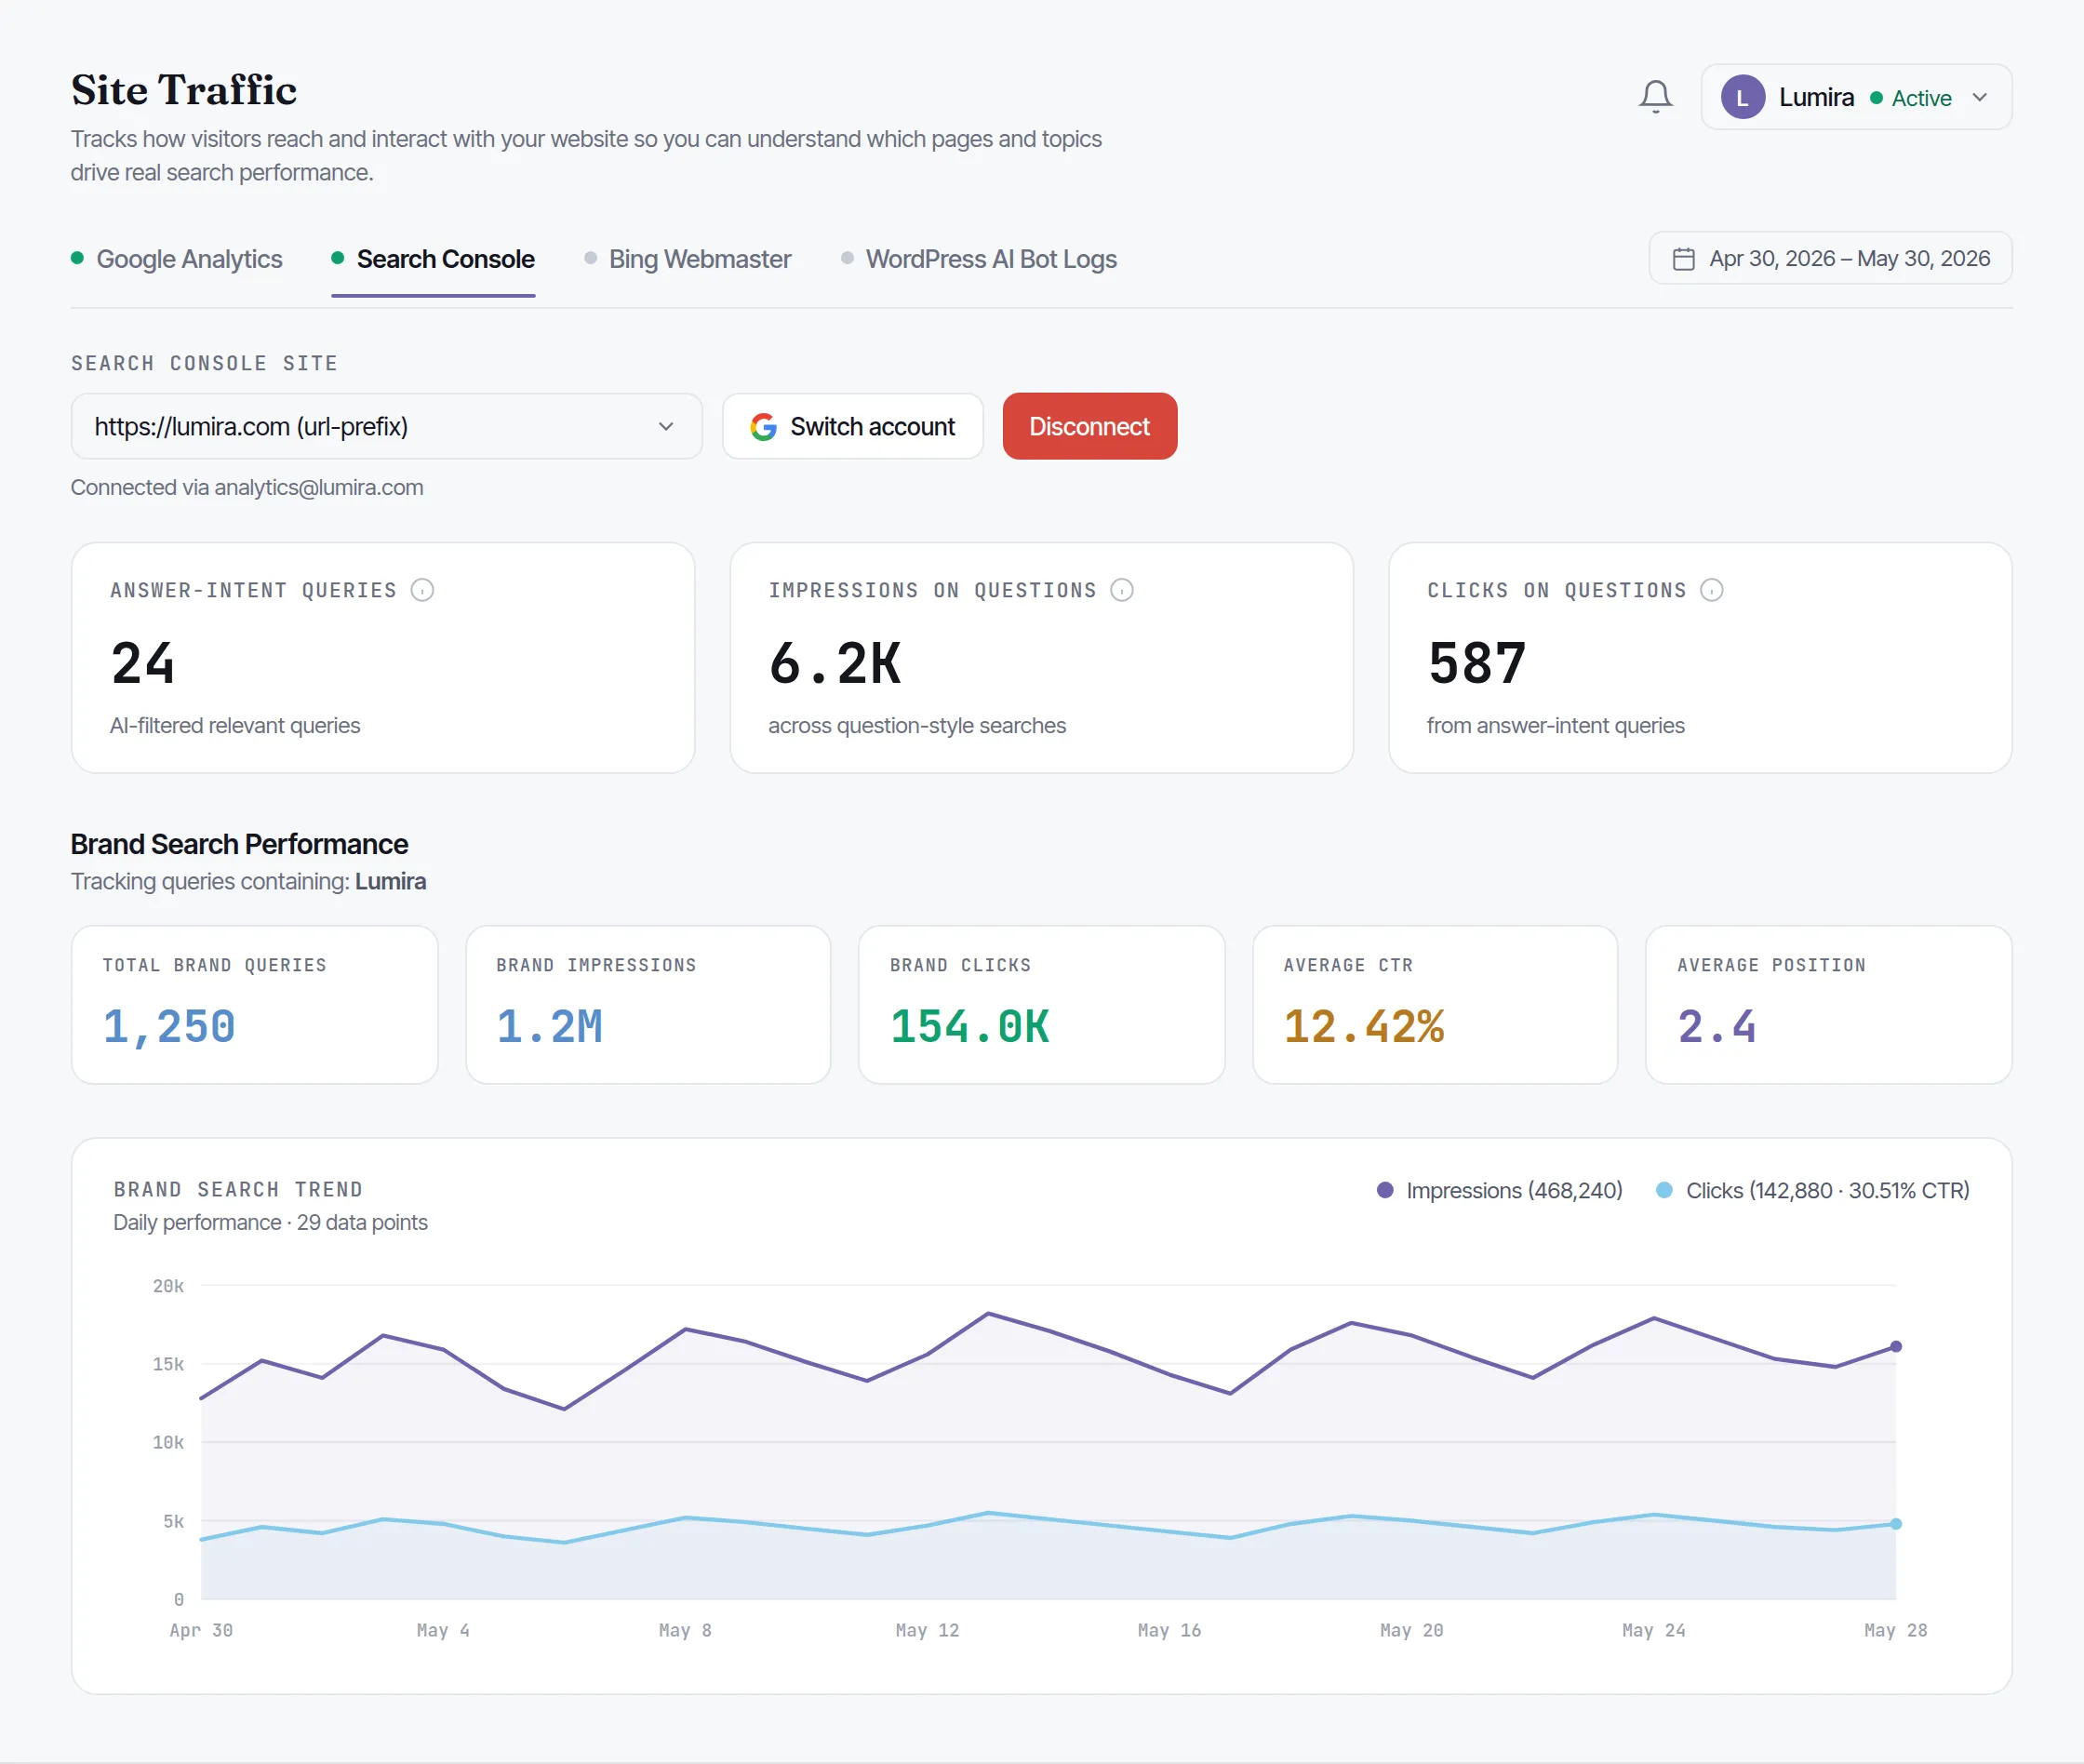Image resolution: width=2084 pixels, height=1764 pixels.
Task: Toggle the Impressions legend purple dot
Action: point(1385,1190)
